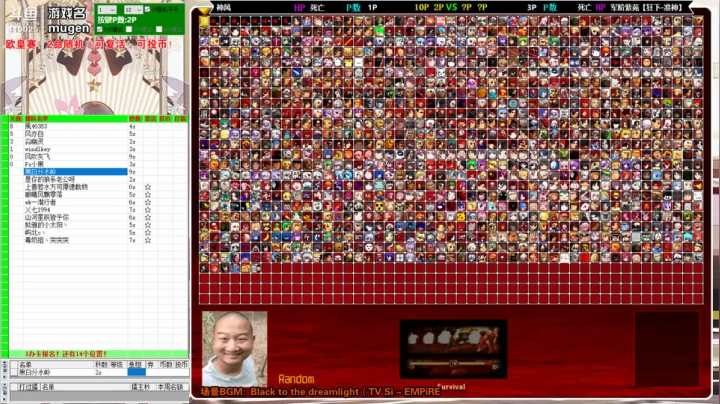
Task: Click the 鱼翅 column header
Action: coord(135,365)
